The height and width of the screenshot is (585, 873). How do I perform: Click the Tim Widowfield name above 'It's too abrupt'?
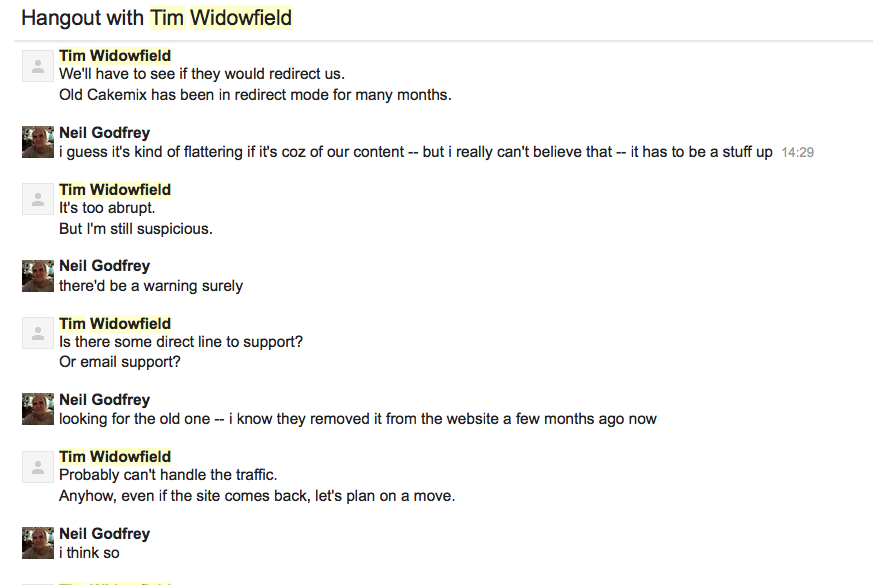115,189
